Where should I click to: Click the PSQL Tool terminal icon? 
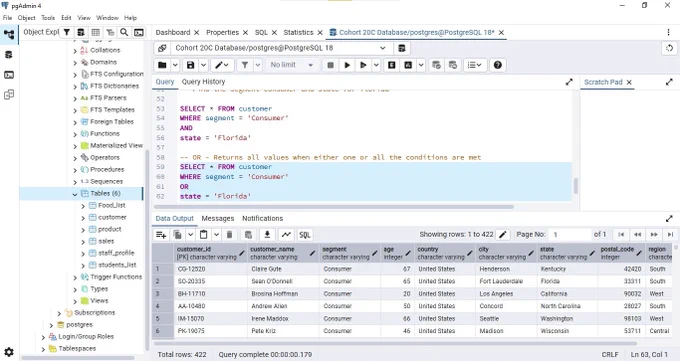click(139, 33)
